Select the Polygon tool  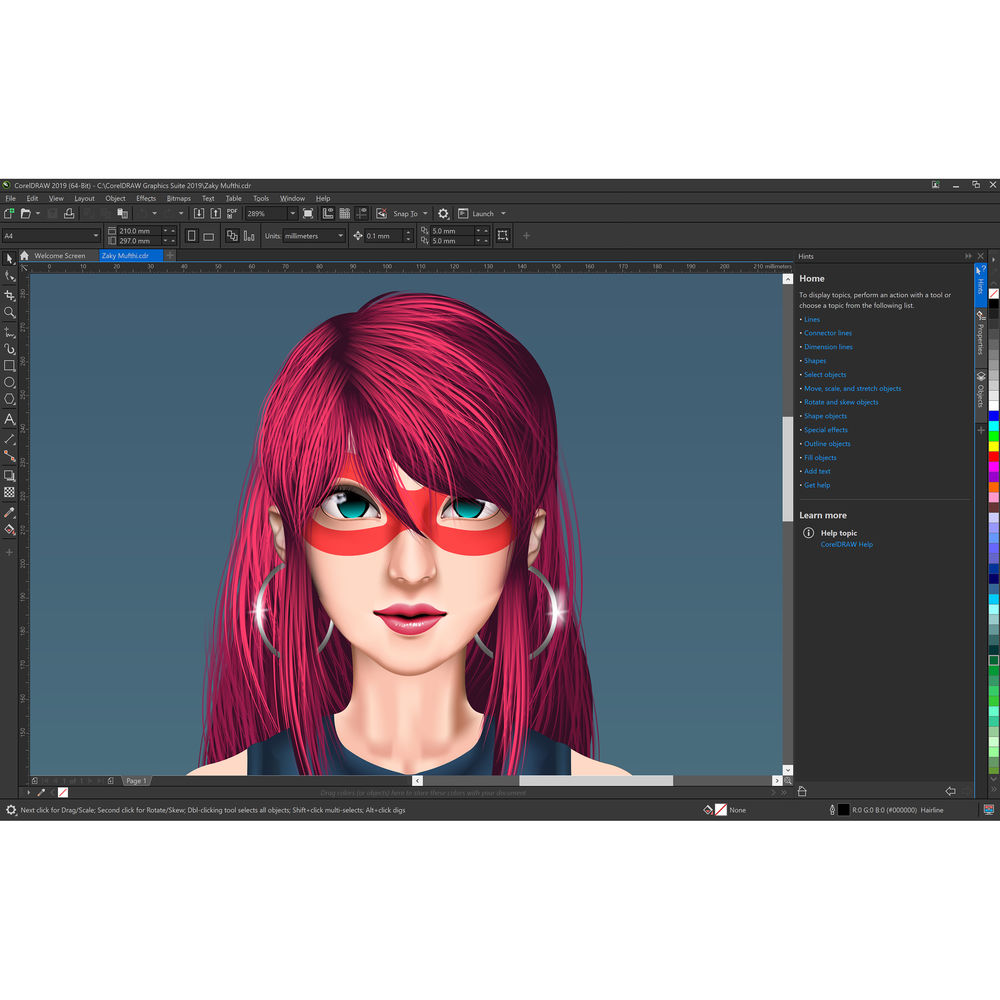pos(10,400)
